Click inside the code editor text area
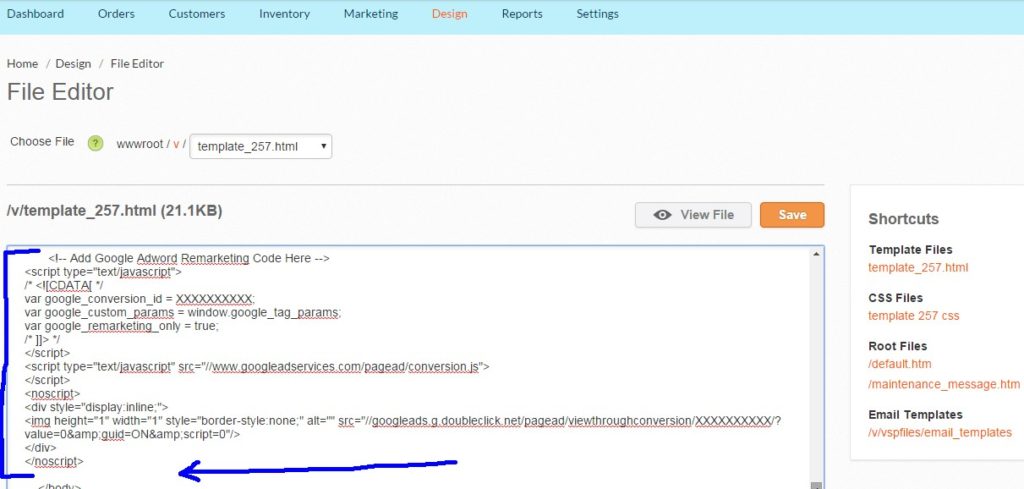The image size is (1024, 489). click(408, 368)
